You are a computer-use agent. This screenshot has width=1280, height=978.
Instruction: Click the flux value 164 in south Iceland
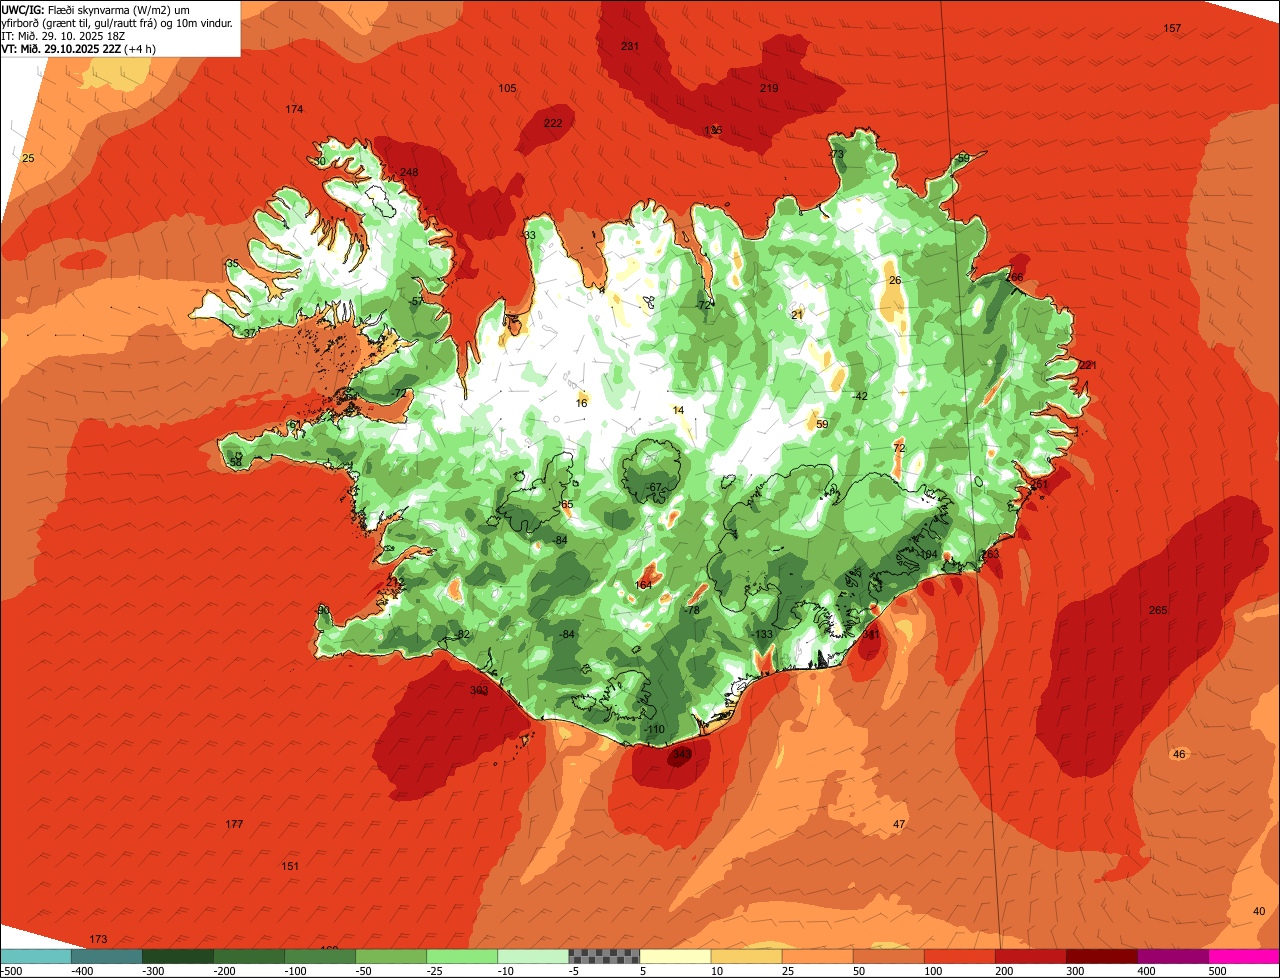643,585
